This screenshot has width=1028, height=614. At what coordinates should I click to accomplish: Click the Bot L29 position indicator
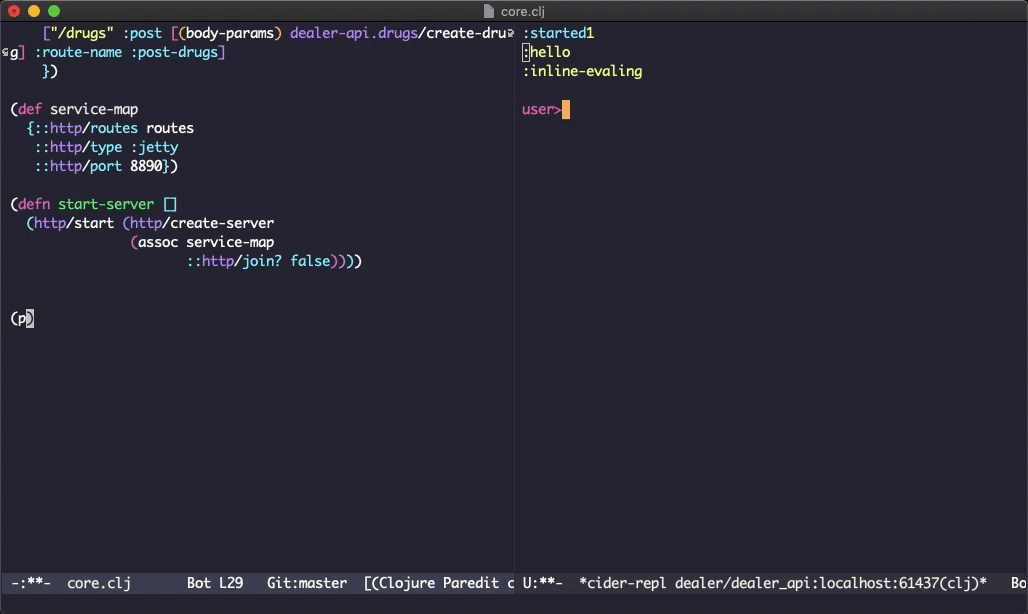214,583
